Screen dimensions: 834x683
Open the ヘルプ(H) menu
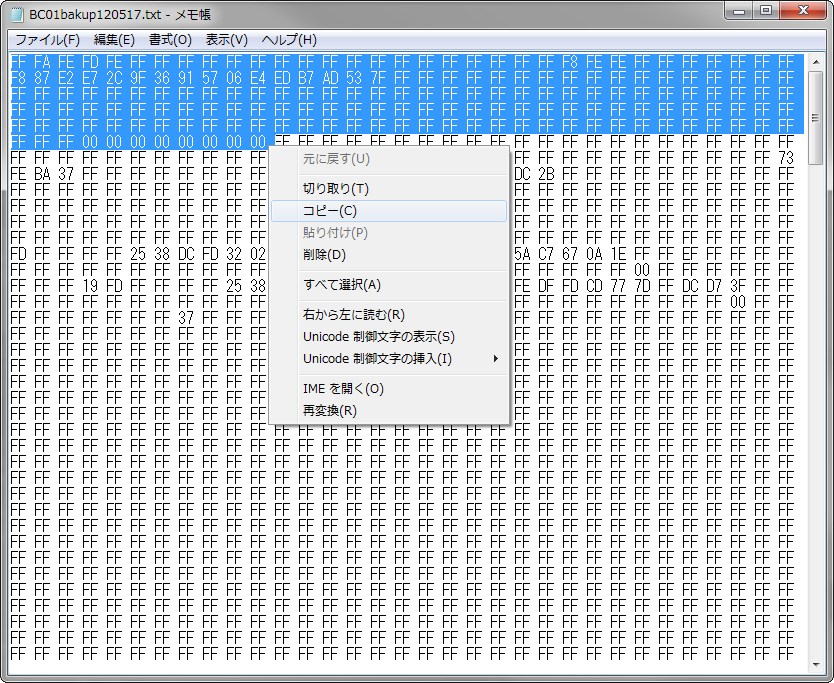pyautogui.click(x=289, y=40)
